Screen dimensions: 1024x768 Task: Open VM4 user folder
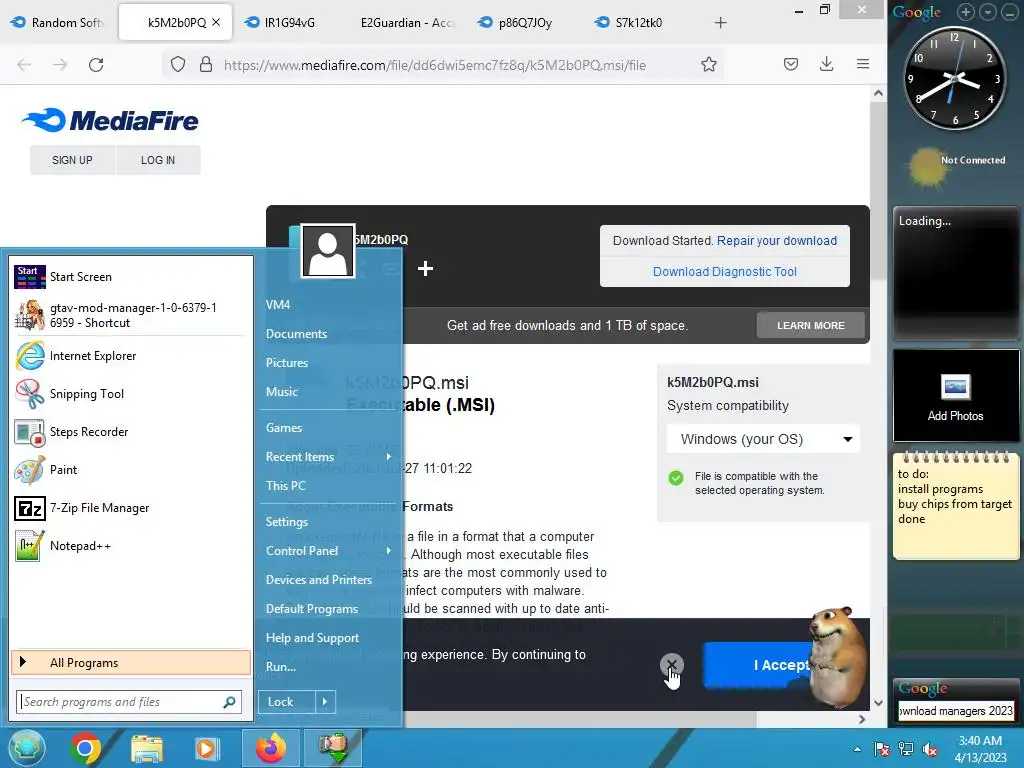(x=278, y=304)
